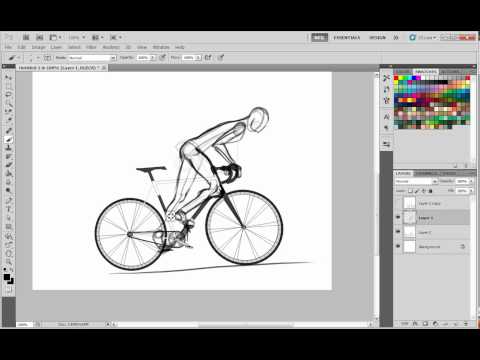The height and width of the screenshot is (360, 480).
Task: Select the Eraser tool
Action: click(8, 165)
